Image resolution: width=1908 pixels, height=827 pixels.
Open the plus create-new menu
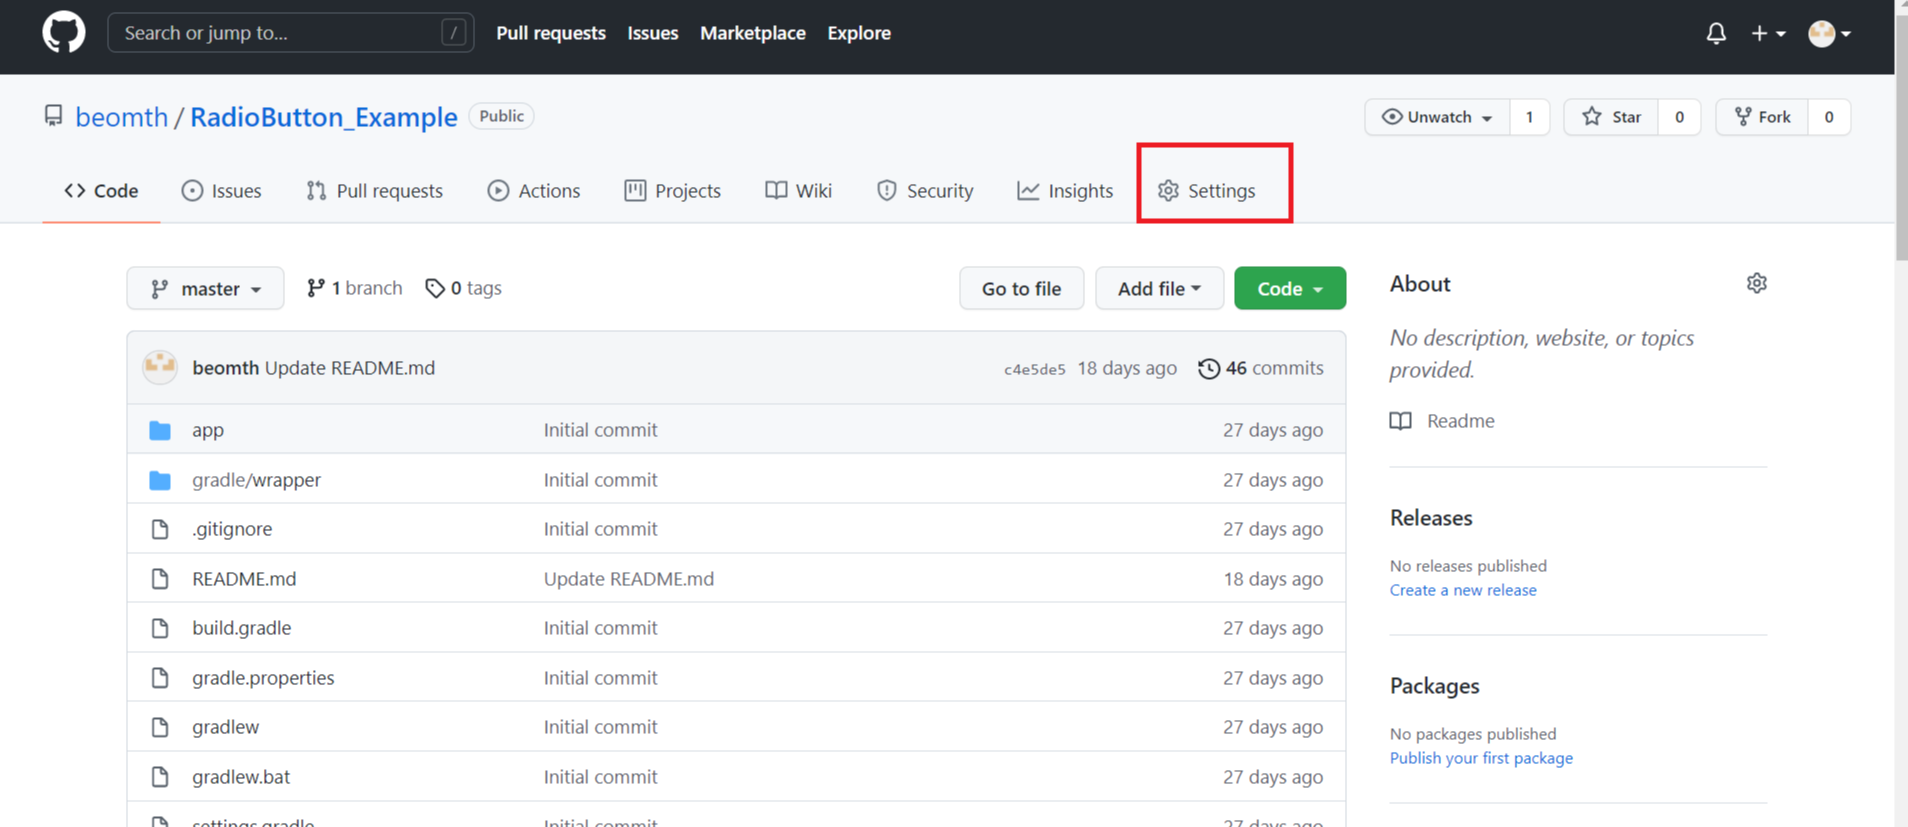click(1768, 33)
